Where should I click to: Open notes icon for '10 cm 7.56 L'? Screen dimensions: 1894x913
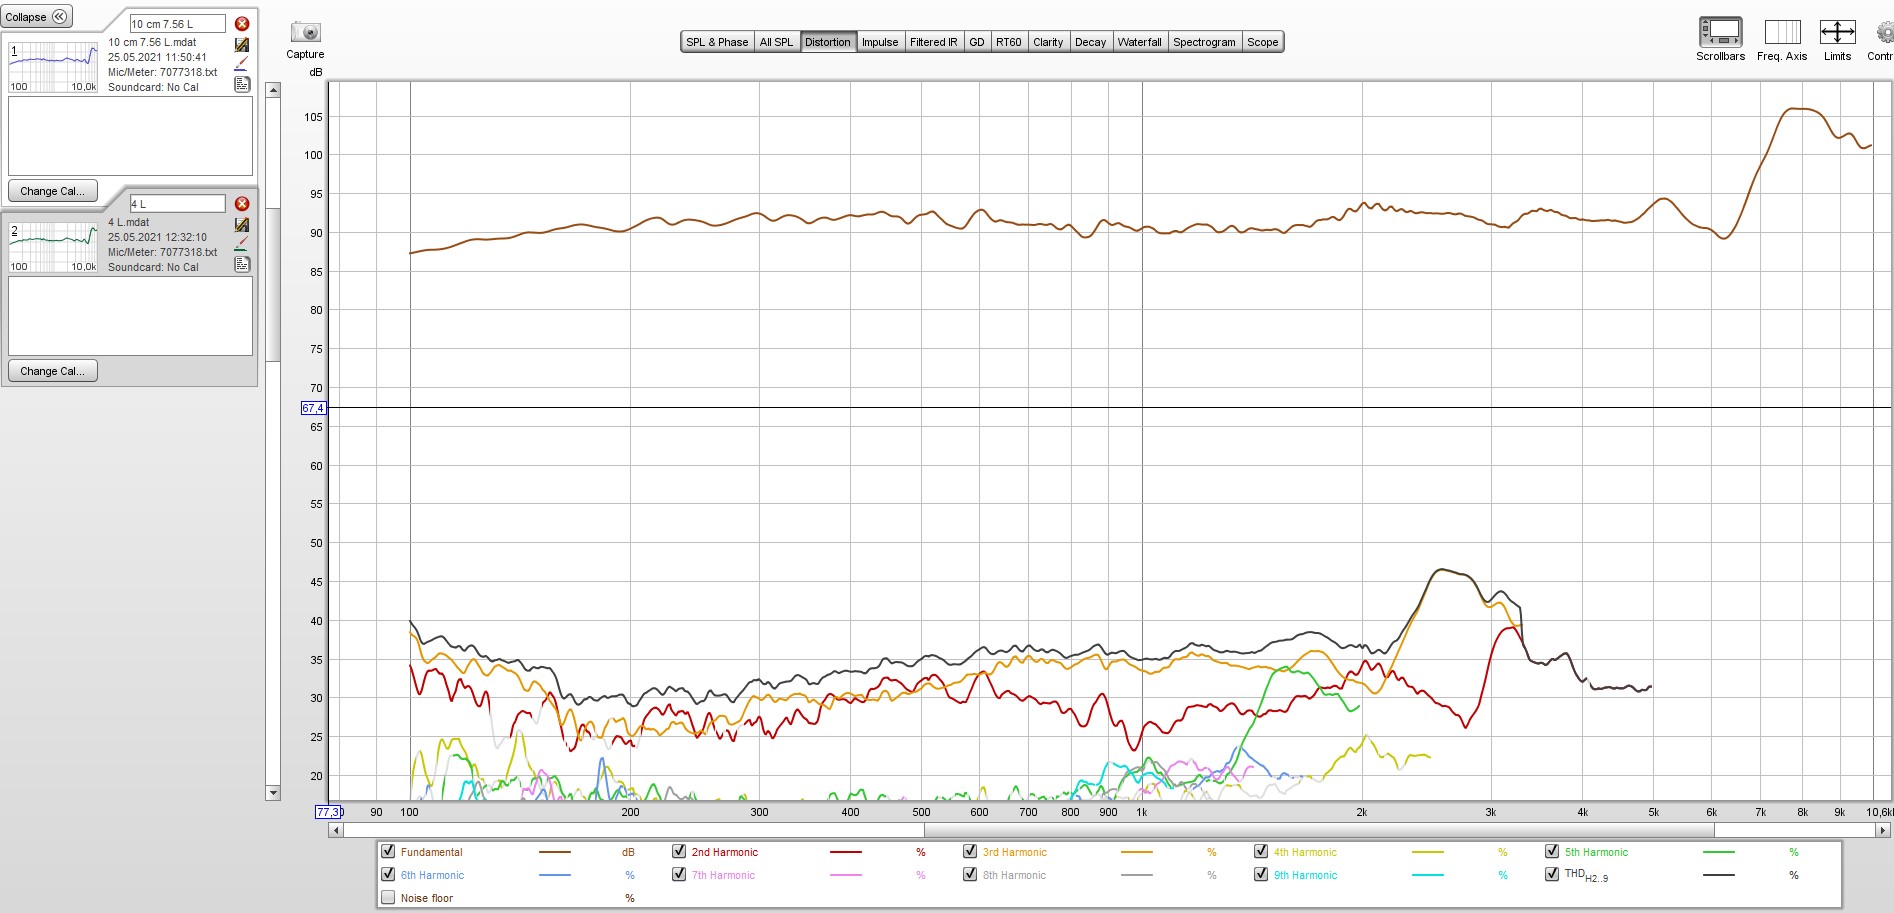coord(242,84)
